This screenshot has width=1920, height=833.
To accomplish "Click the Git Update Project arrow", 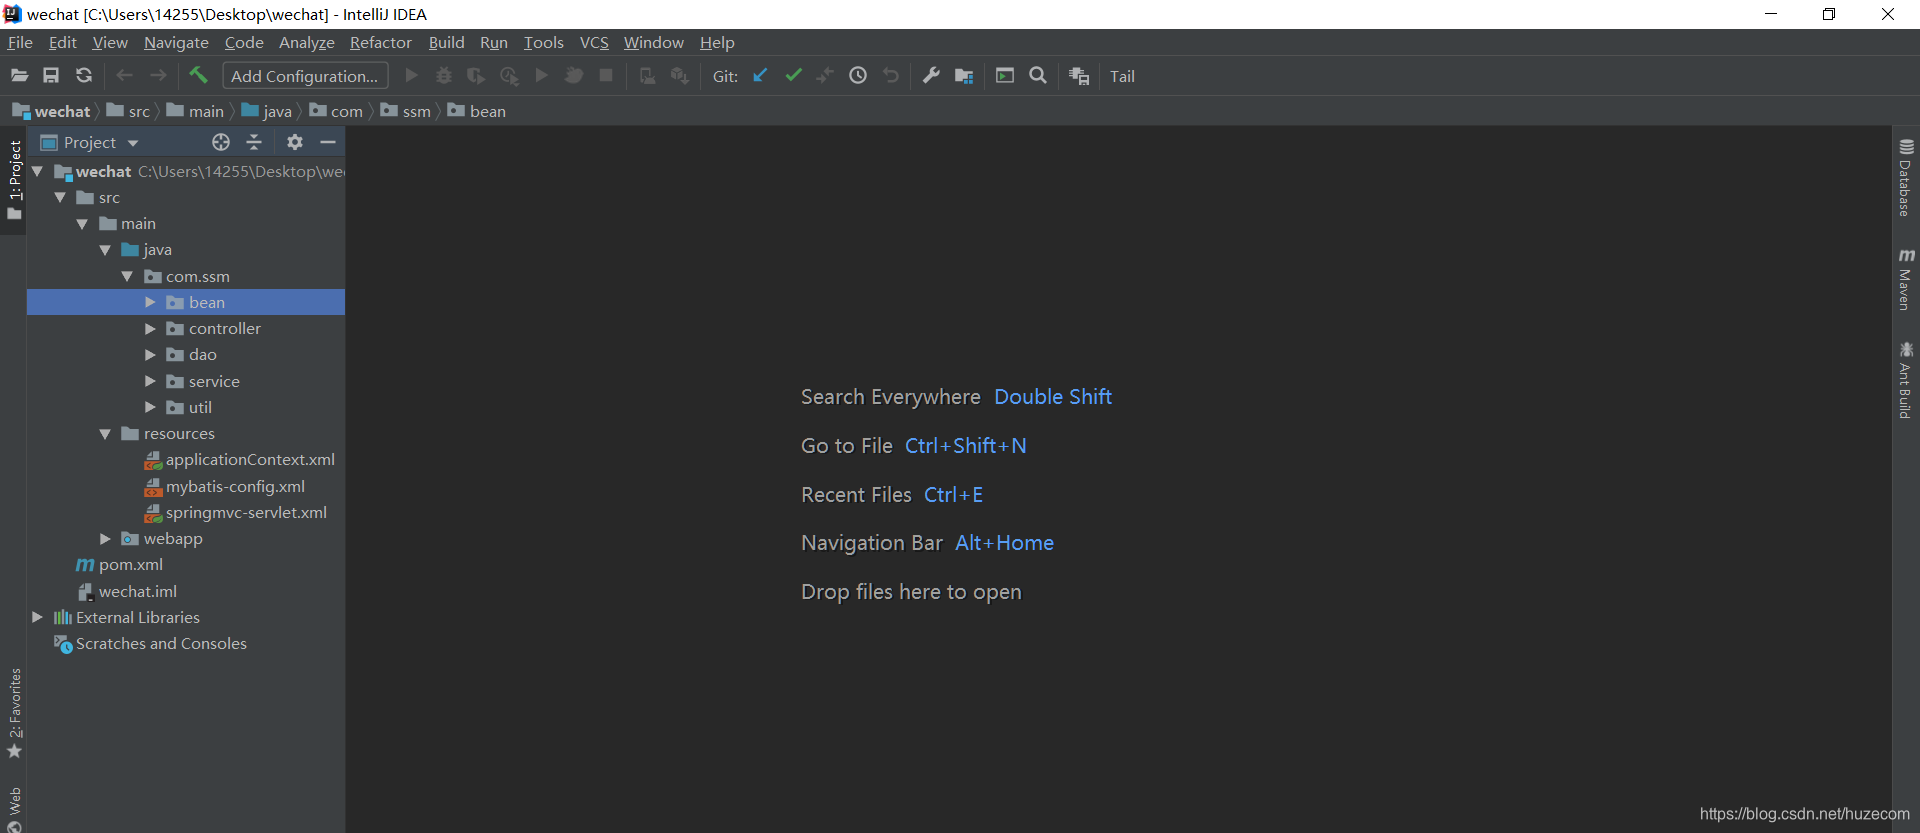I will (x=760, y=76).
